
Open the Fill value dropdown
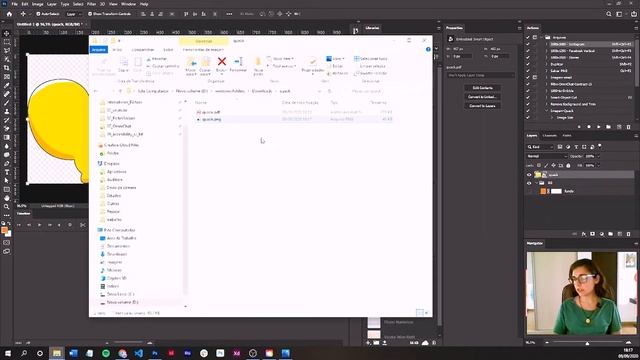point(598,165)
